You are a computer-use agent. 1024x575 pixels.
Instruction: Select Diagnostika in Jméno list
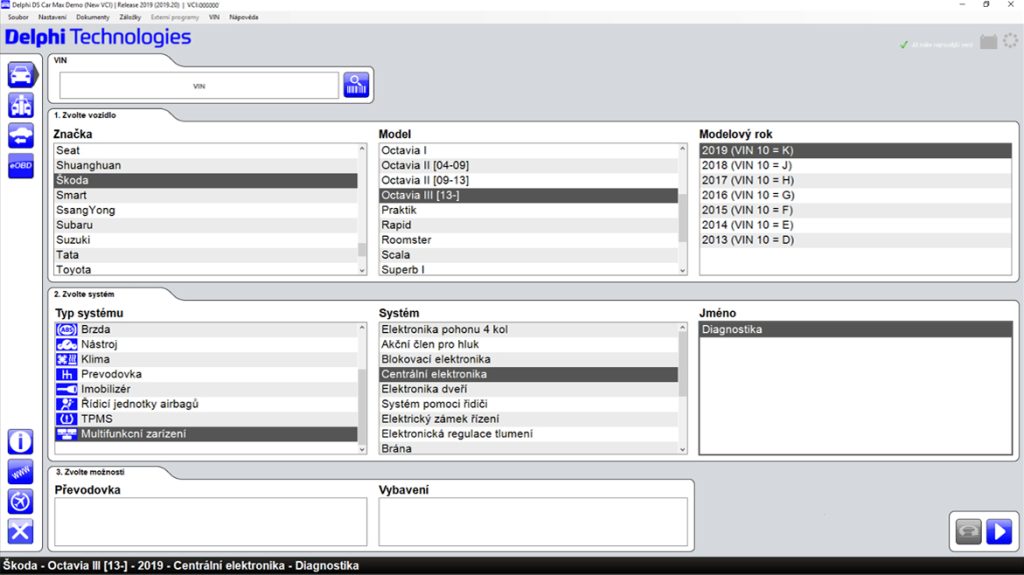coord(856,329)
